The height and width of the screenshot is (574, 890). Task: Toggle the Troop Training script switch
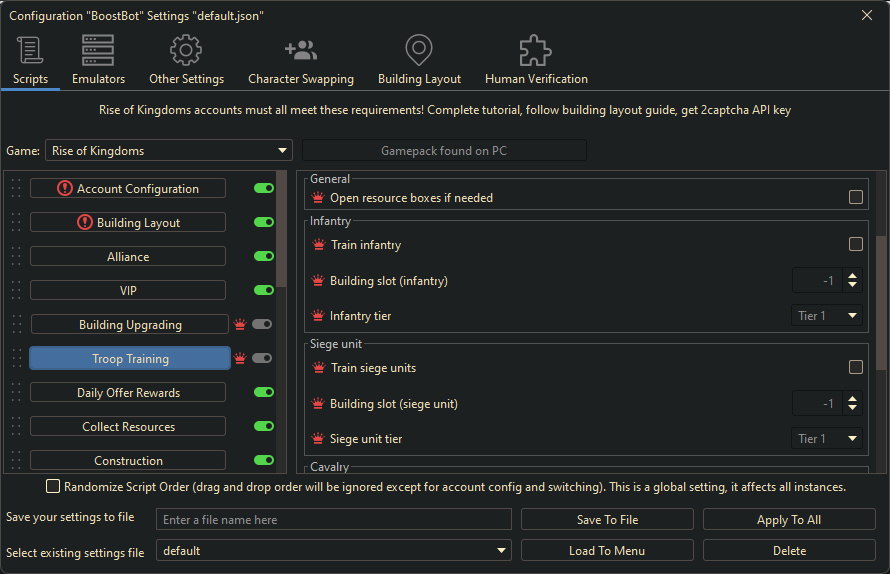(263, 358)
